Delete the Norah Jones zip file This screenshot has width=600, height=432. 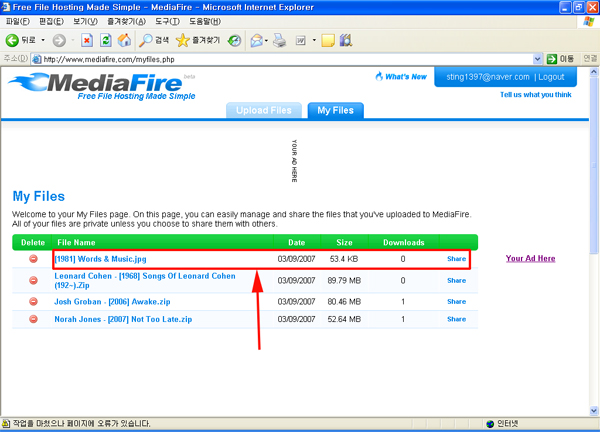click(x=34, y=319)
